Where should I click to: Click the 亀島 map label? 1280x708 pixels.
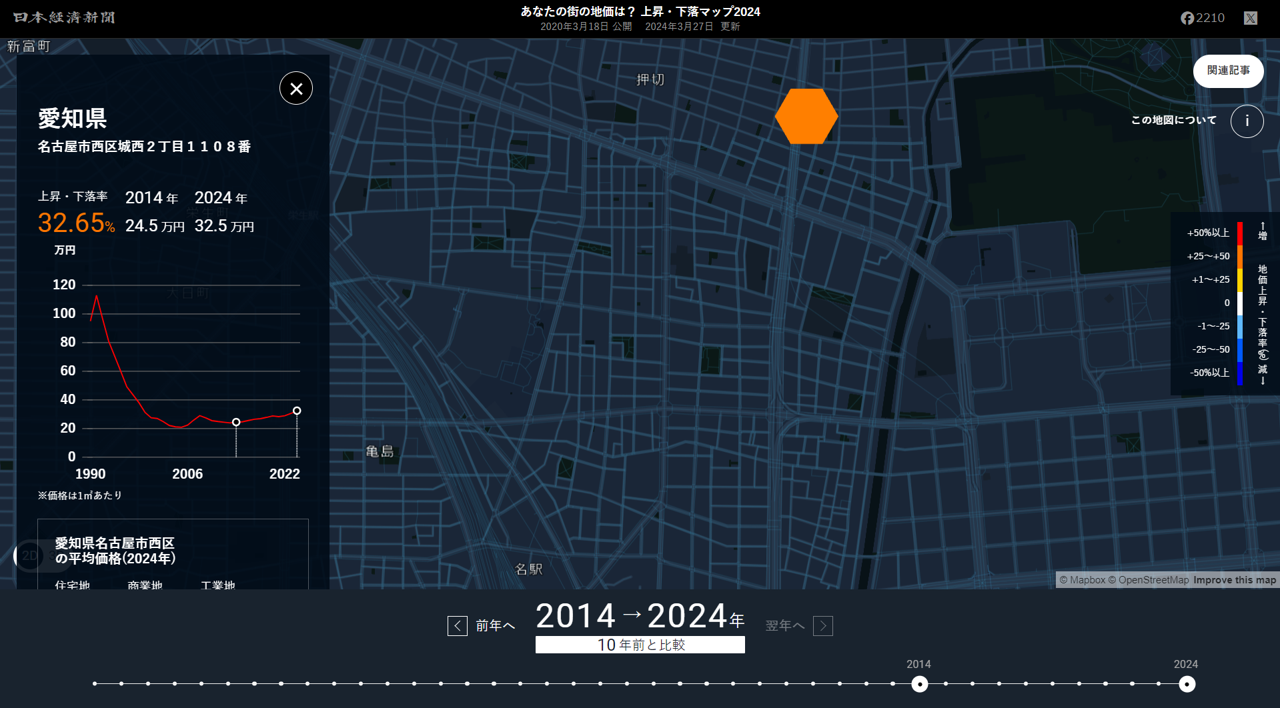tap(380, 451)
